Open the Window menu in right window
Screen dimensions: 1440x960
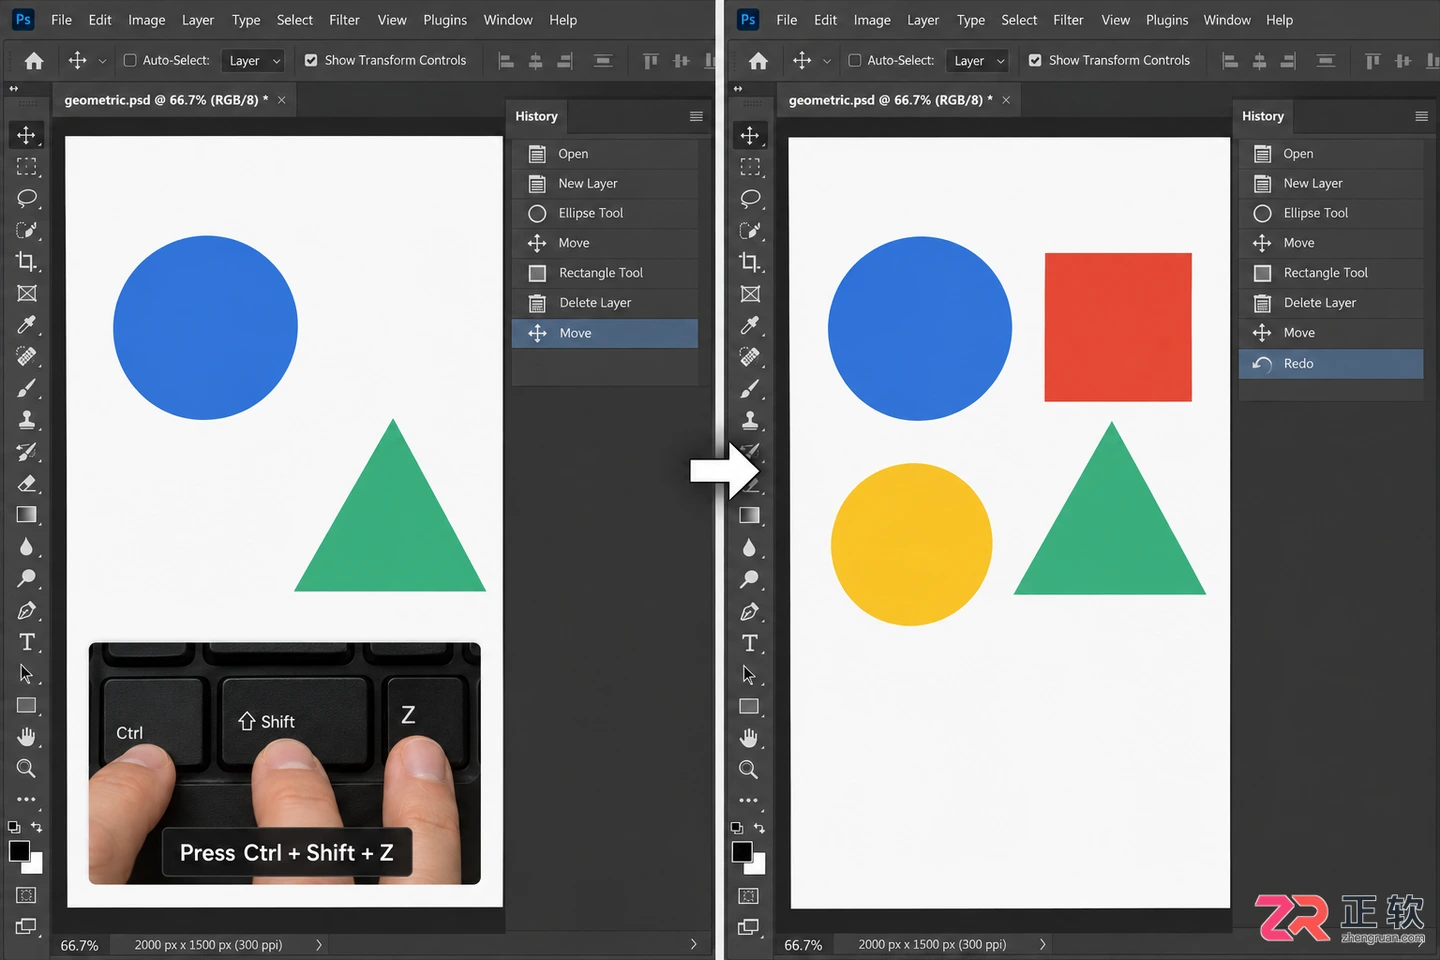coord(1227,20)
